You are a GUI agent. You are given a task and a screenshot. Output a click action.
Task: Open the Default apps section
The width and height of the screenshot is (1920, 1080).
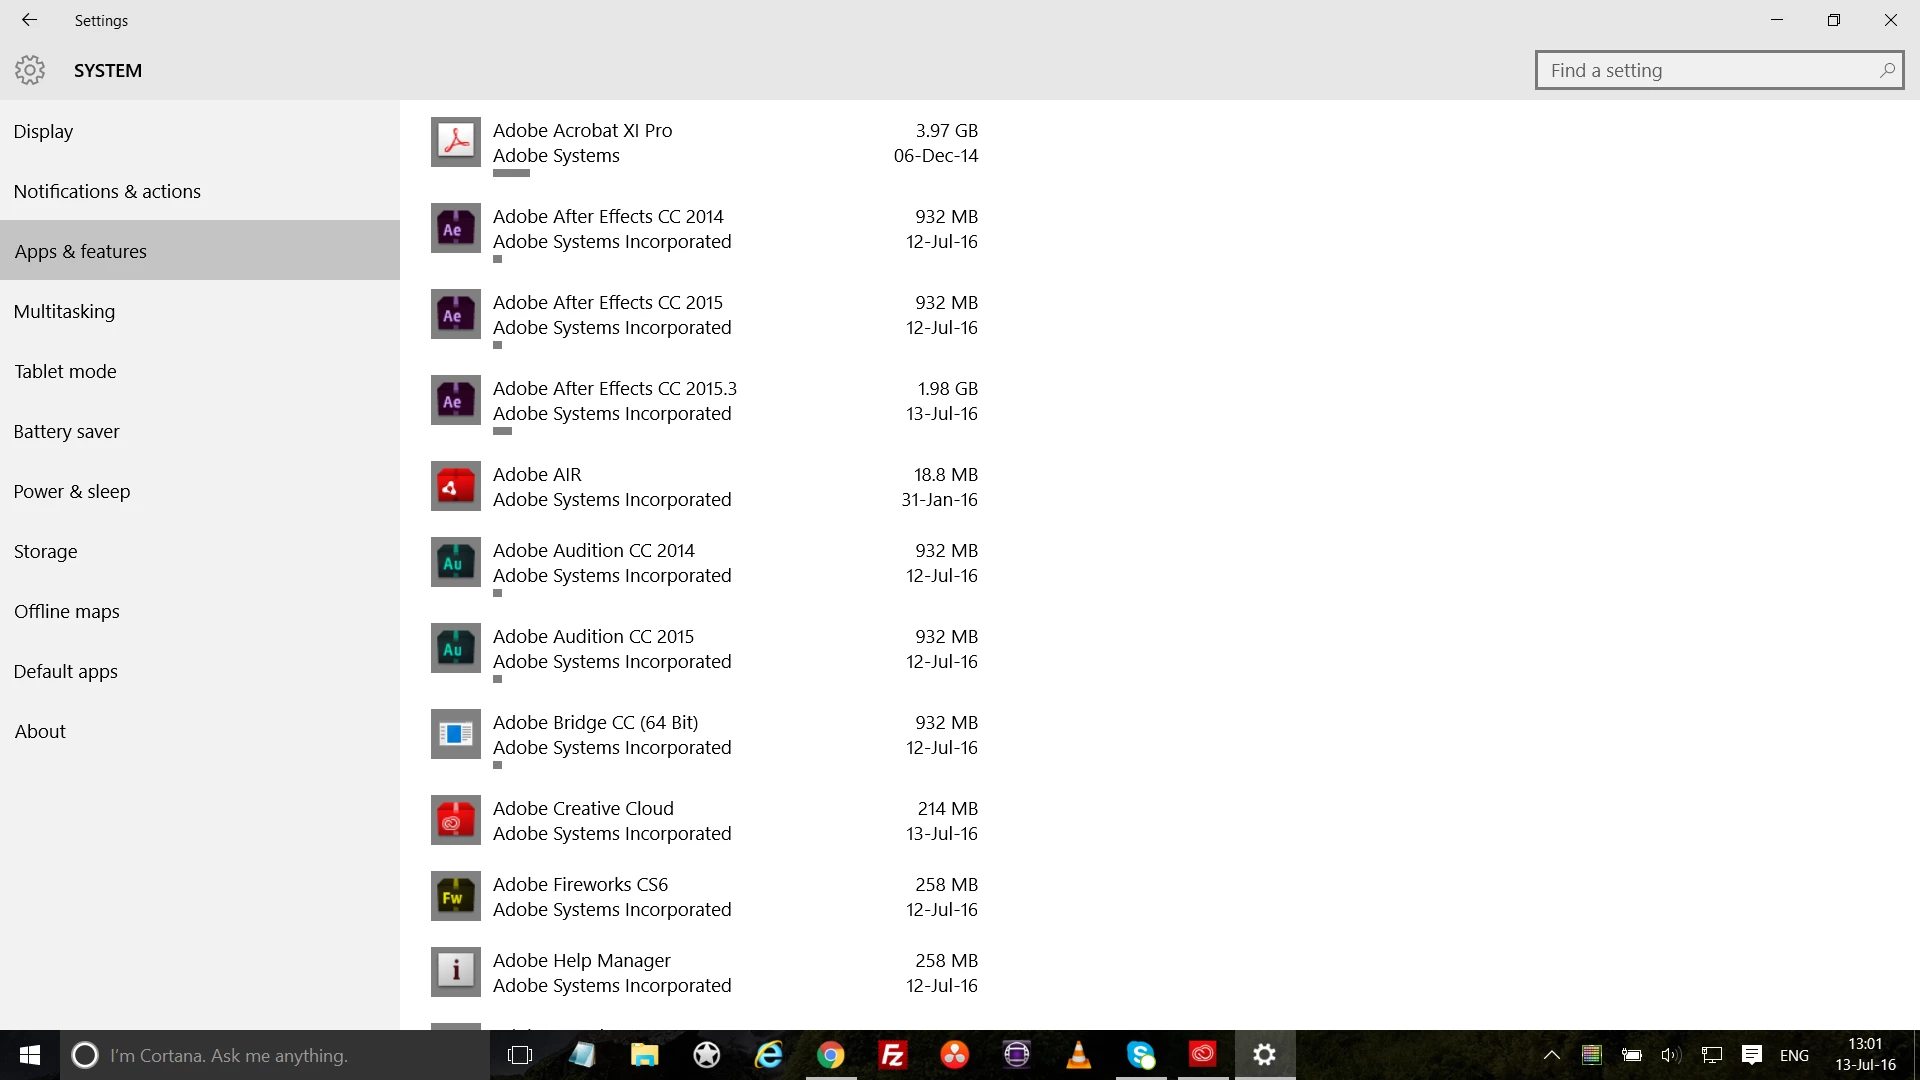point(66,671)
